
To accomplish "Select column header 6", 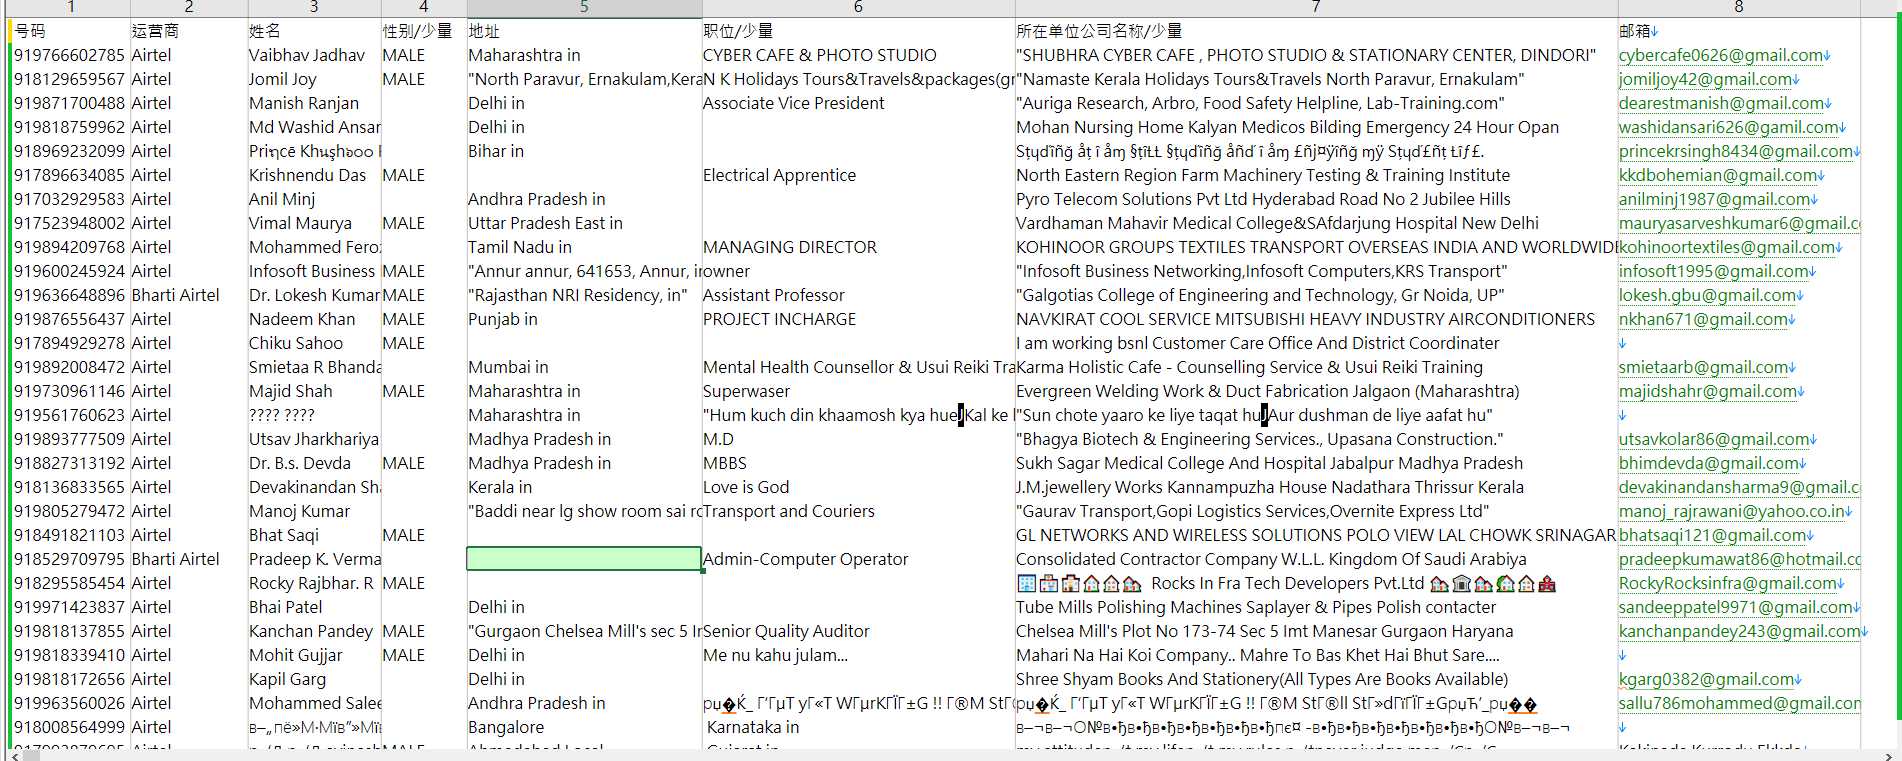I will [858, 7].
